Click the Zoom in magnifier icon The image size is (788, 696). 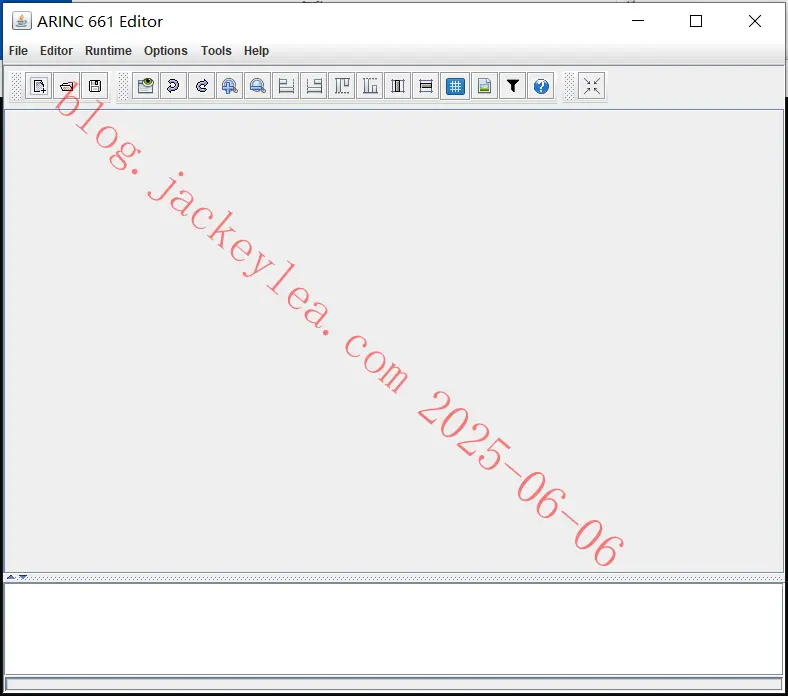tap(230, 86)
